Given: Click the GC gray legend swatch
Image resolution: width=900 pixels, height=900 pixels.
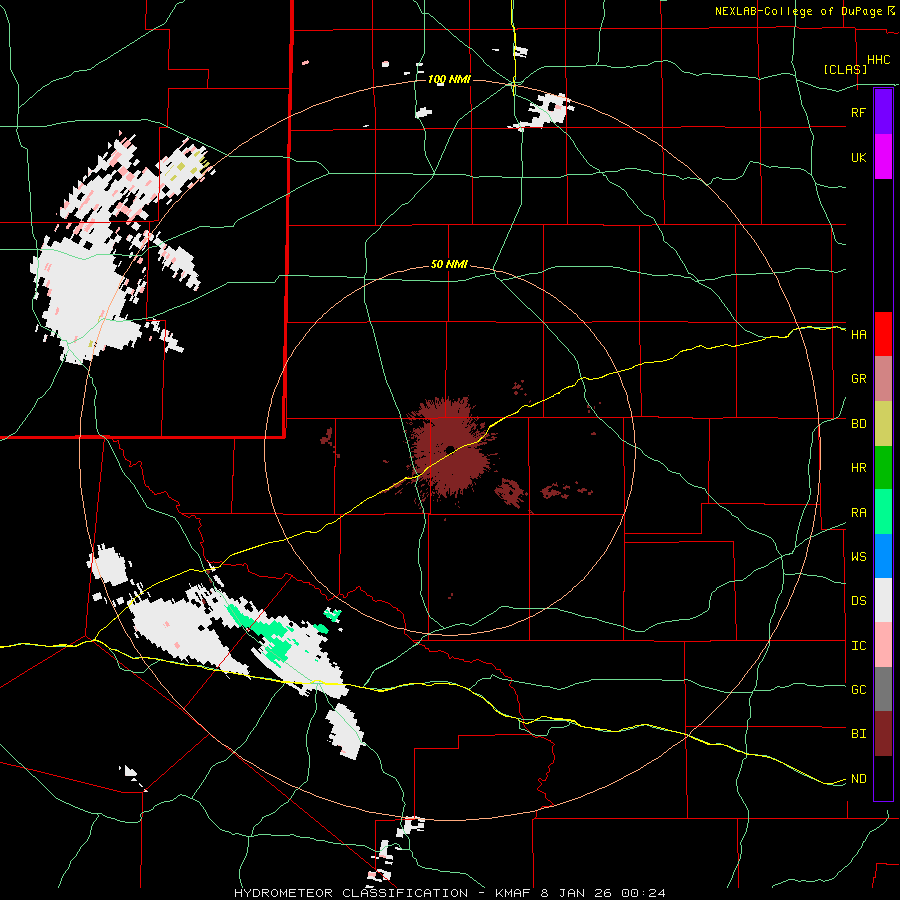Looking at the screenshot, I should tap(883, 689).
